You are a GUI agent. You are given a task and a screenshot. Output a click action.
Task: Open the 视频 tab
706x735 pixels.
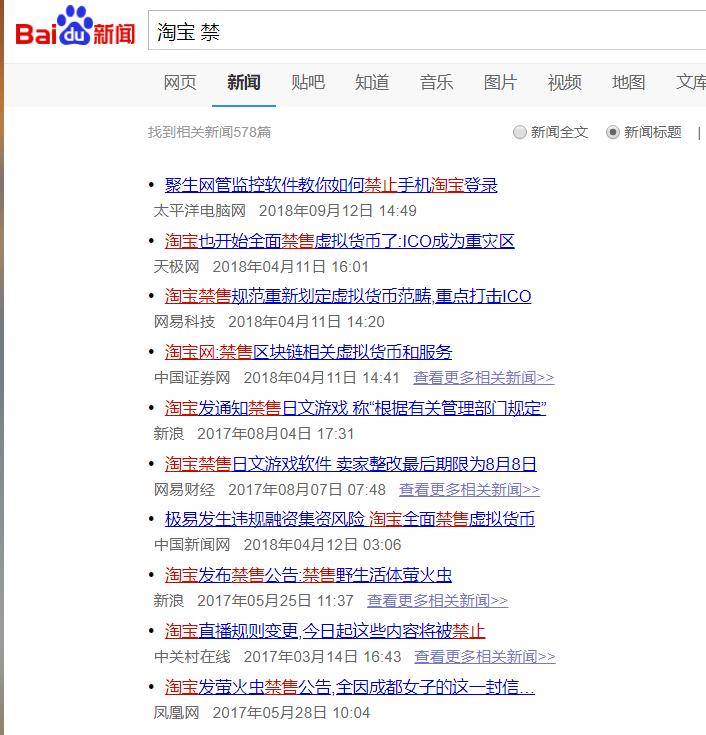pos(565,82)
